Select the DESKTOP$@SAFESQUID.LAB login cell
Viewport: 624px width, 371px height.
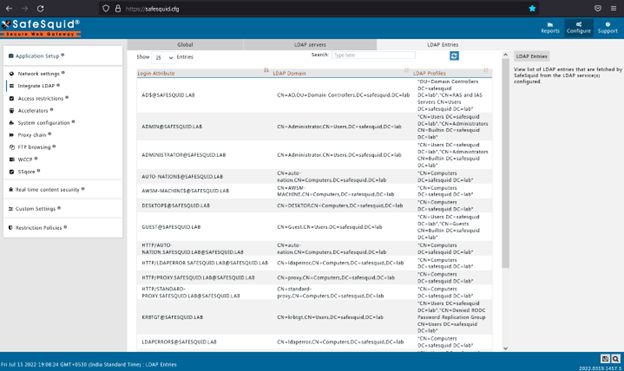click(176, 205)
